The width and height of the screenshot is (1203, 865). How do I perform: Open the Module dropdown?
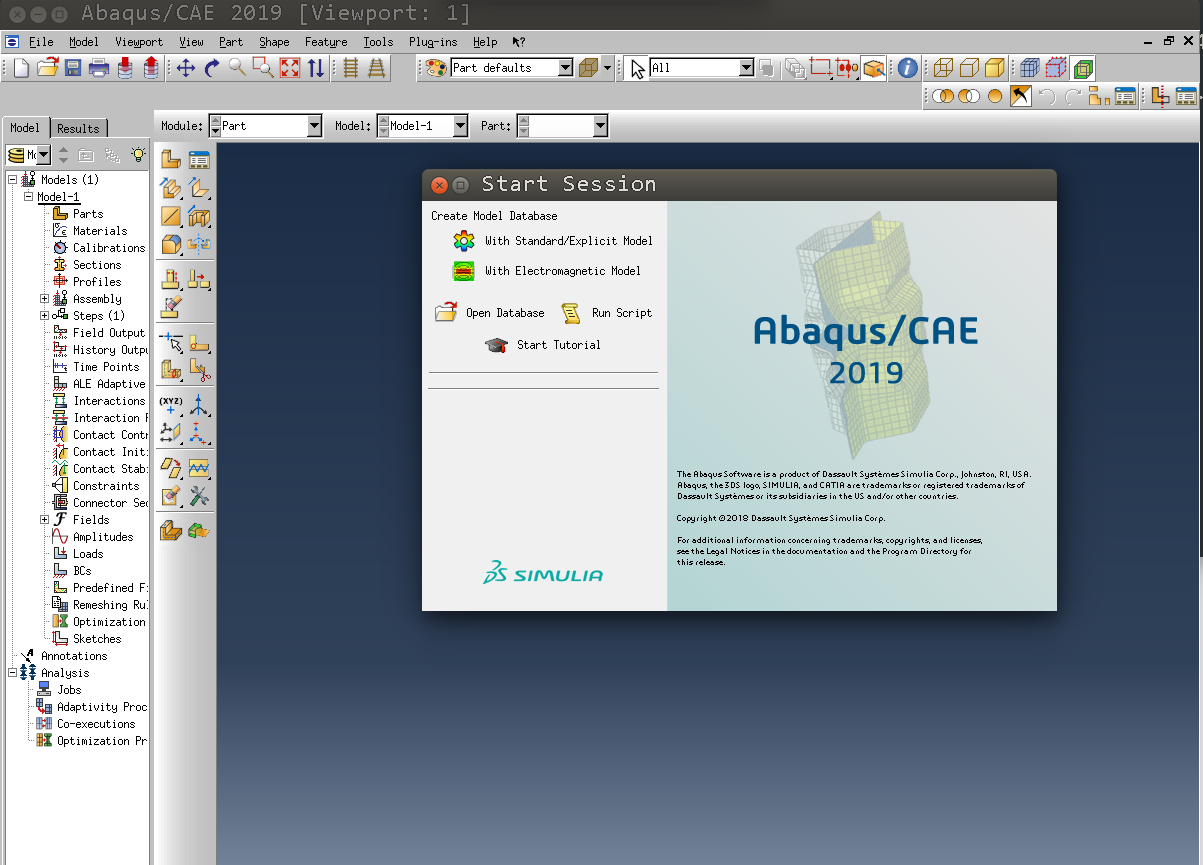(314, 126)
